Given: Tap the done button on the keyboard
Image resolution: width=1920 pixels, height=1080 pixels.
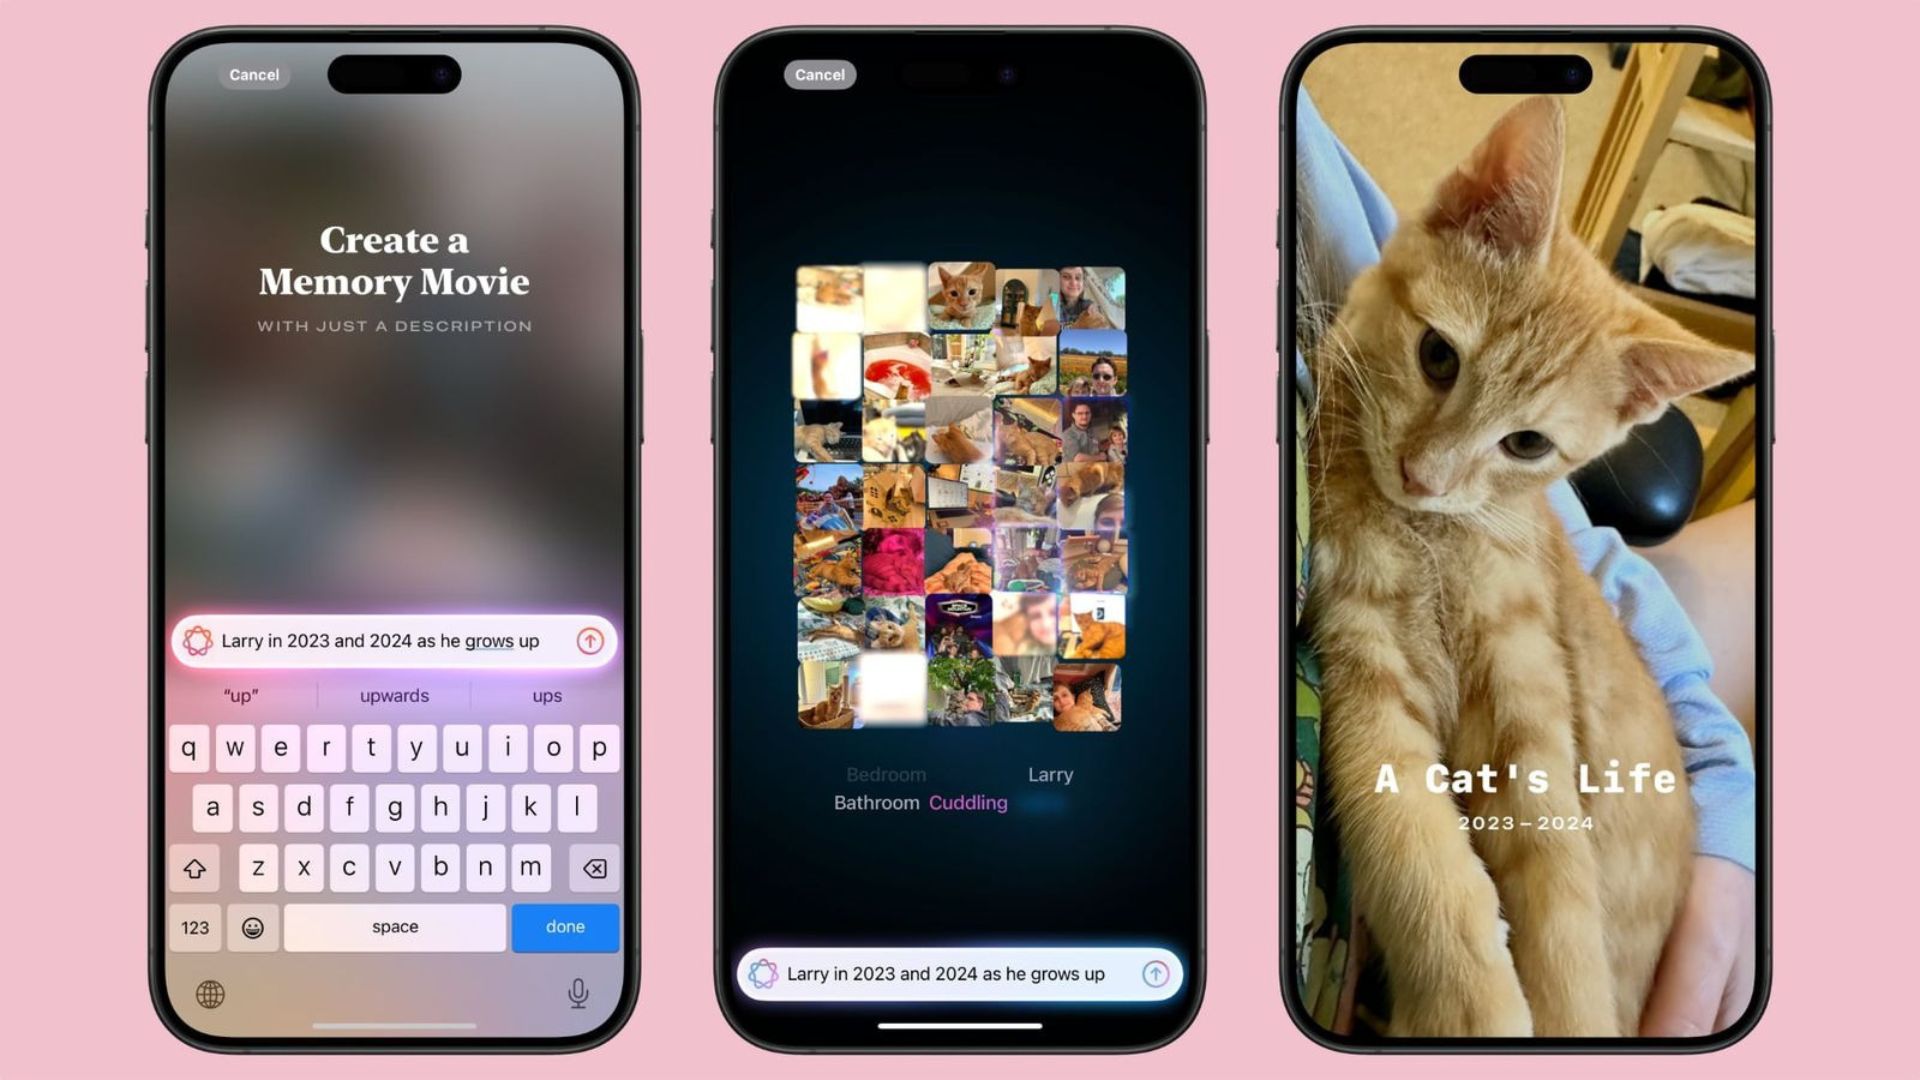Looking at the screenshot, I should pos(566,926).
